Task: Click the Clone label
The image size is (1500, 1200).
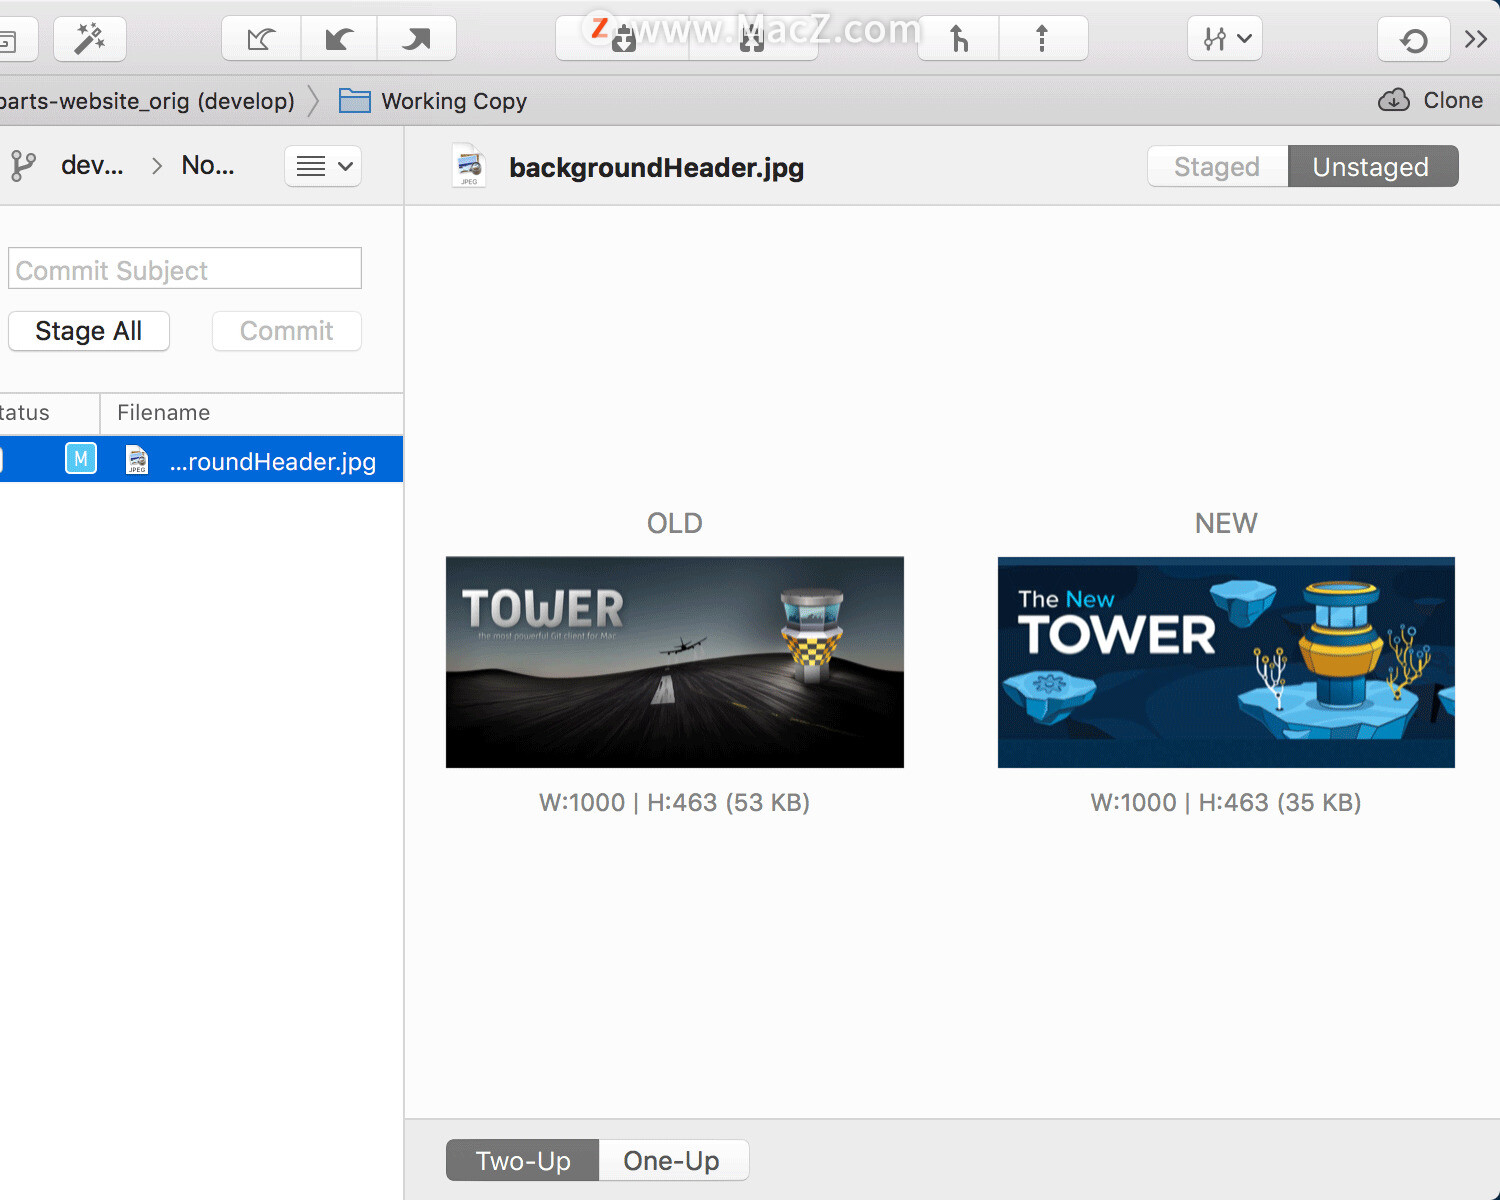Action: [x=1453, y=100]
